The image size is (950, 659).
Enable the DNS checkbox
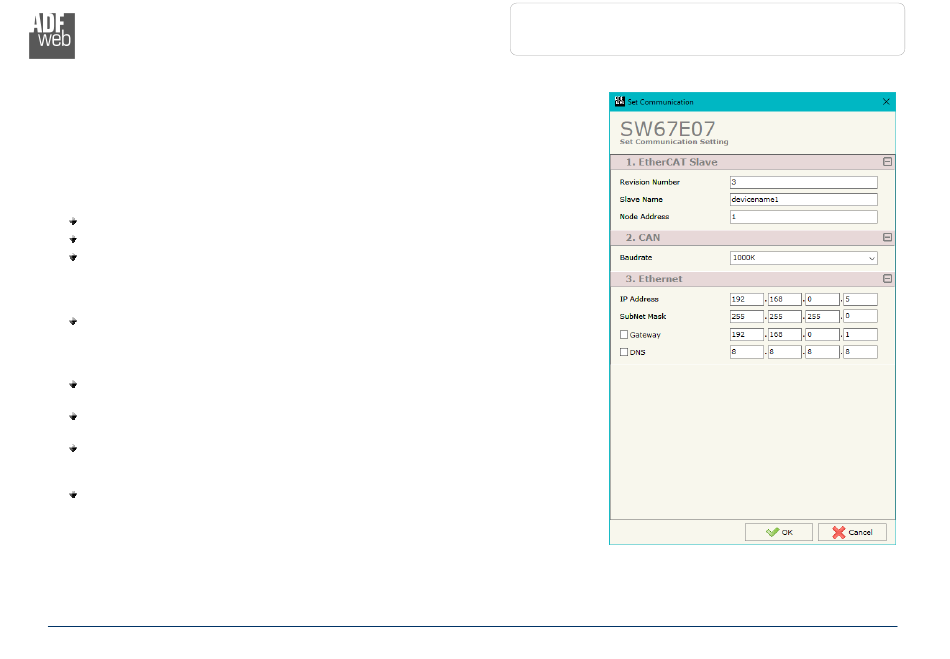624,352
